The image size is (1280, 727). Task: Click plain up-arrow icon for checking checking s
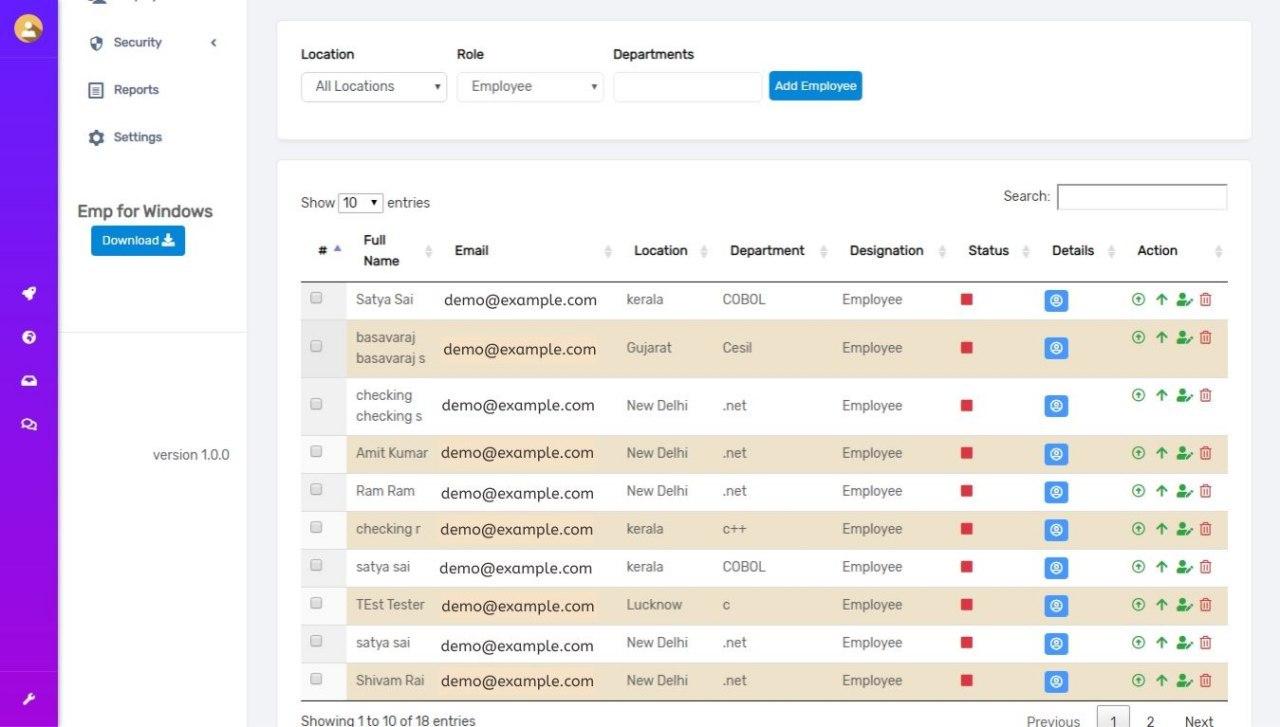tap(1161, 395)
